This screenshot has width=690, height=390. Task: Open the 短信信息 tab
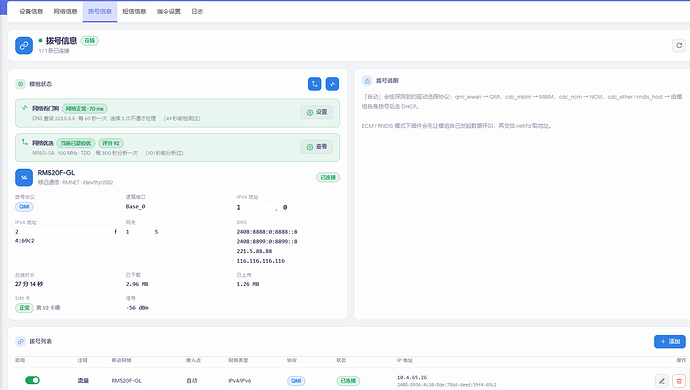pyautogui.click(x=134, y=11)
